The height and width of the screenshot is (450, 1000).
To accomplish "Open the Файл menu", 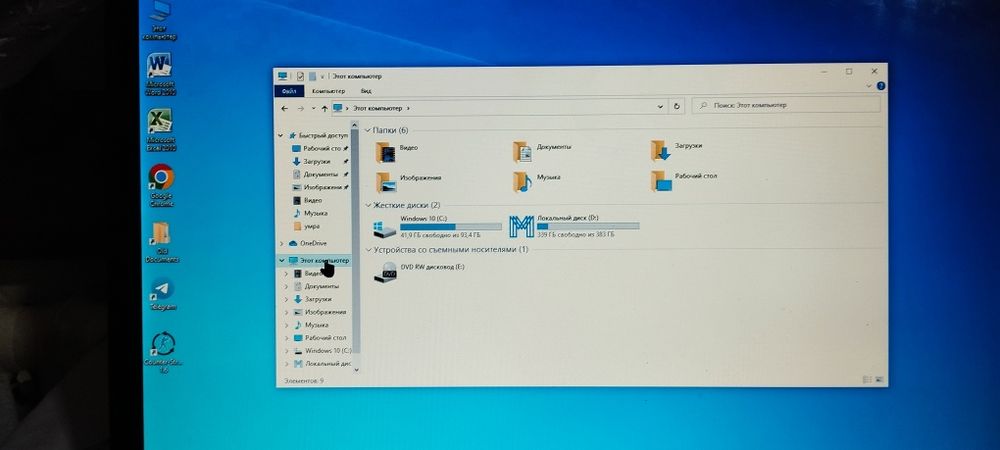I will click(x=289, y=91).
